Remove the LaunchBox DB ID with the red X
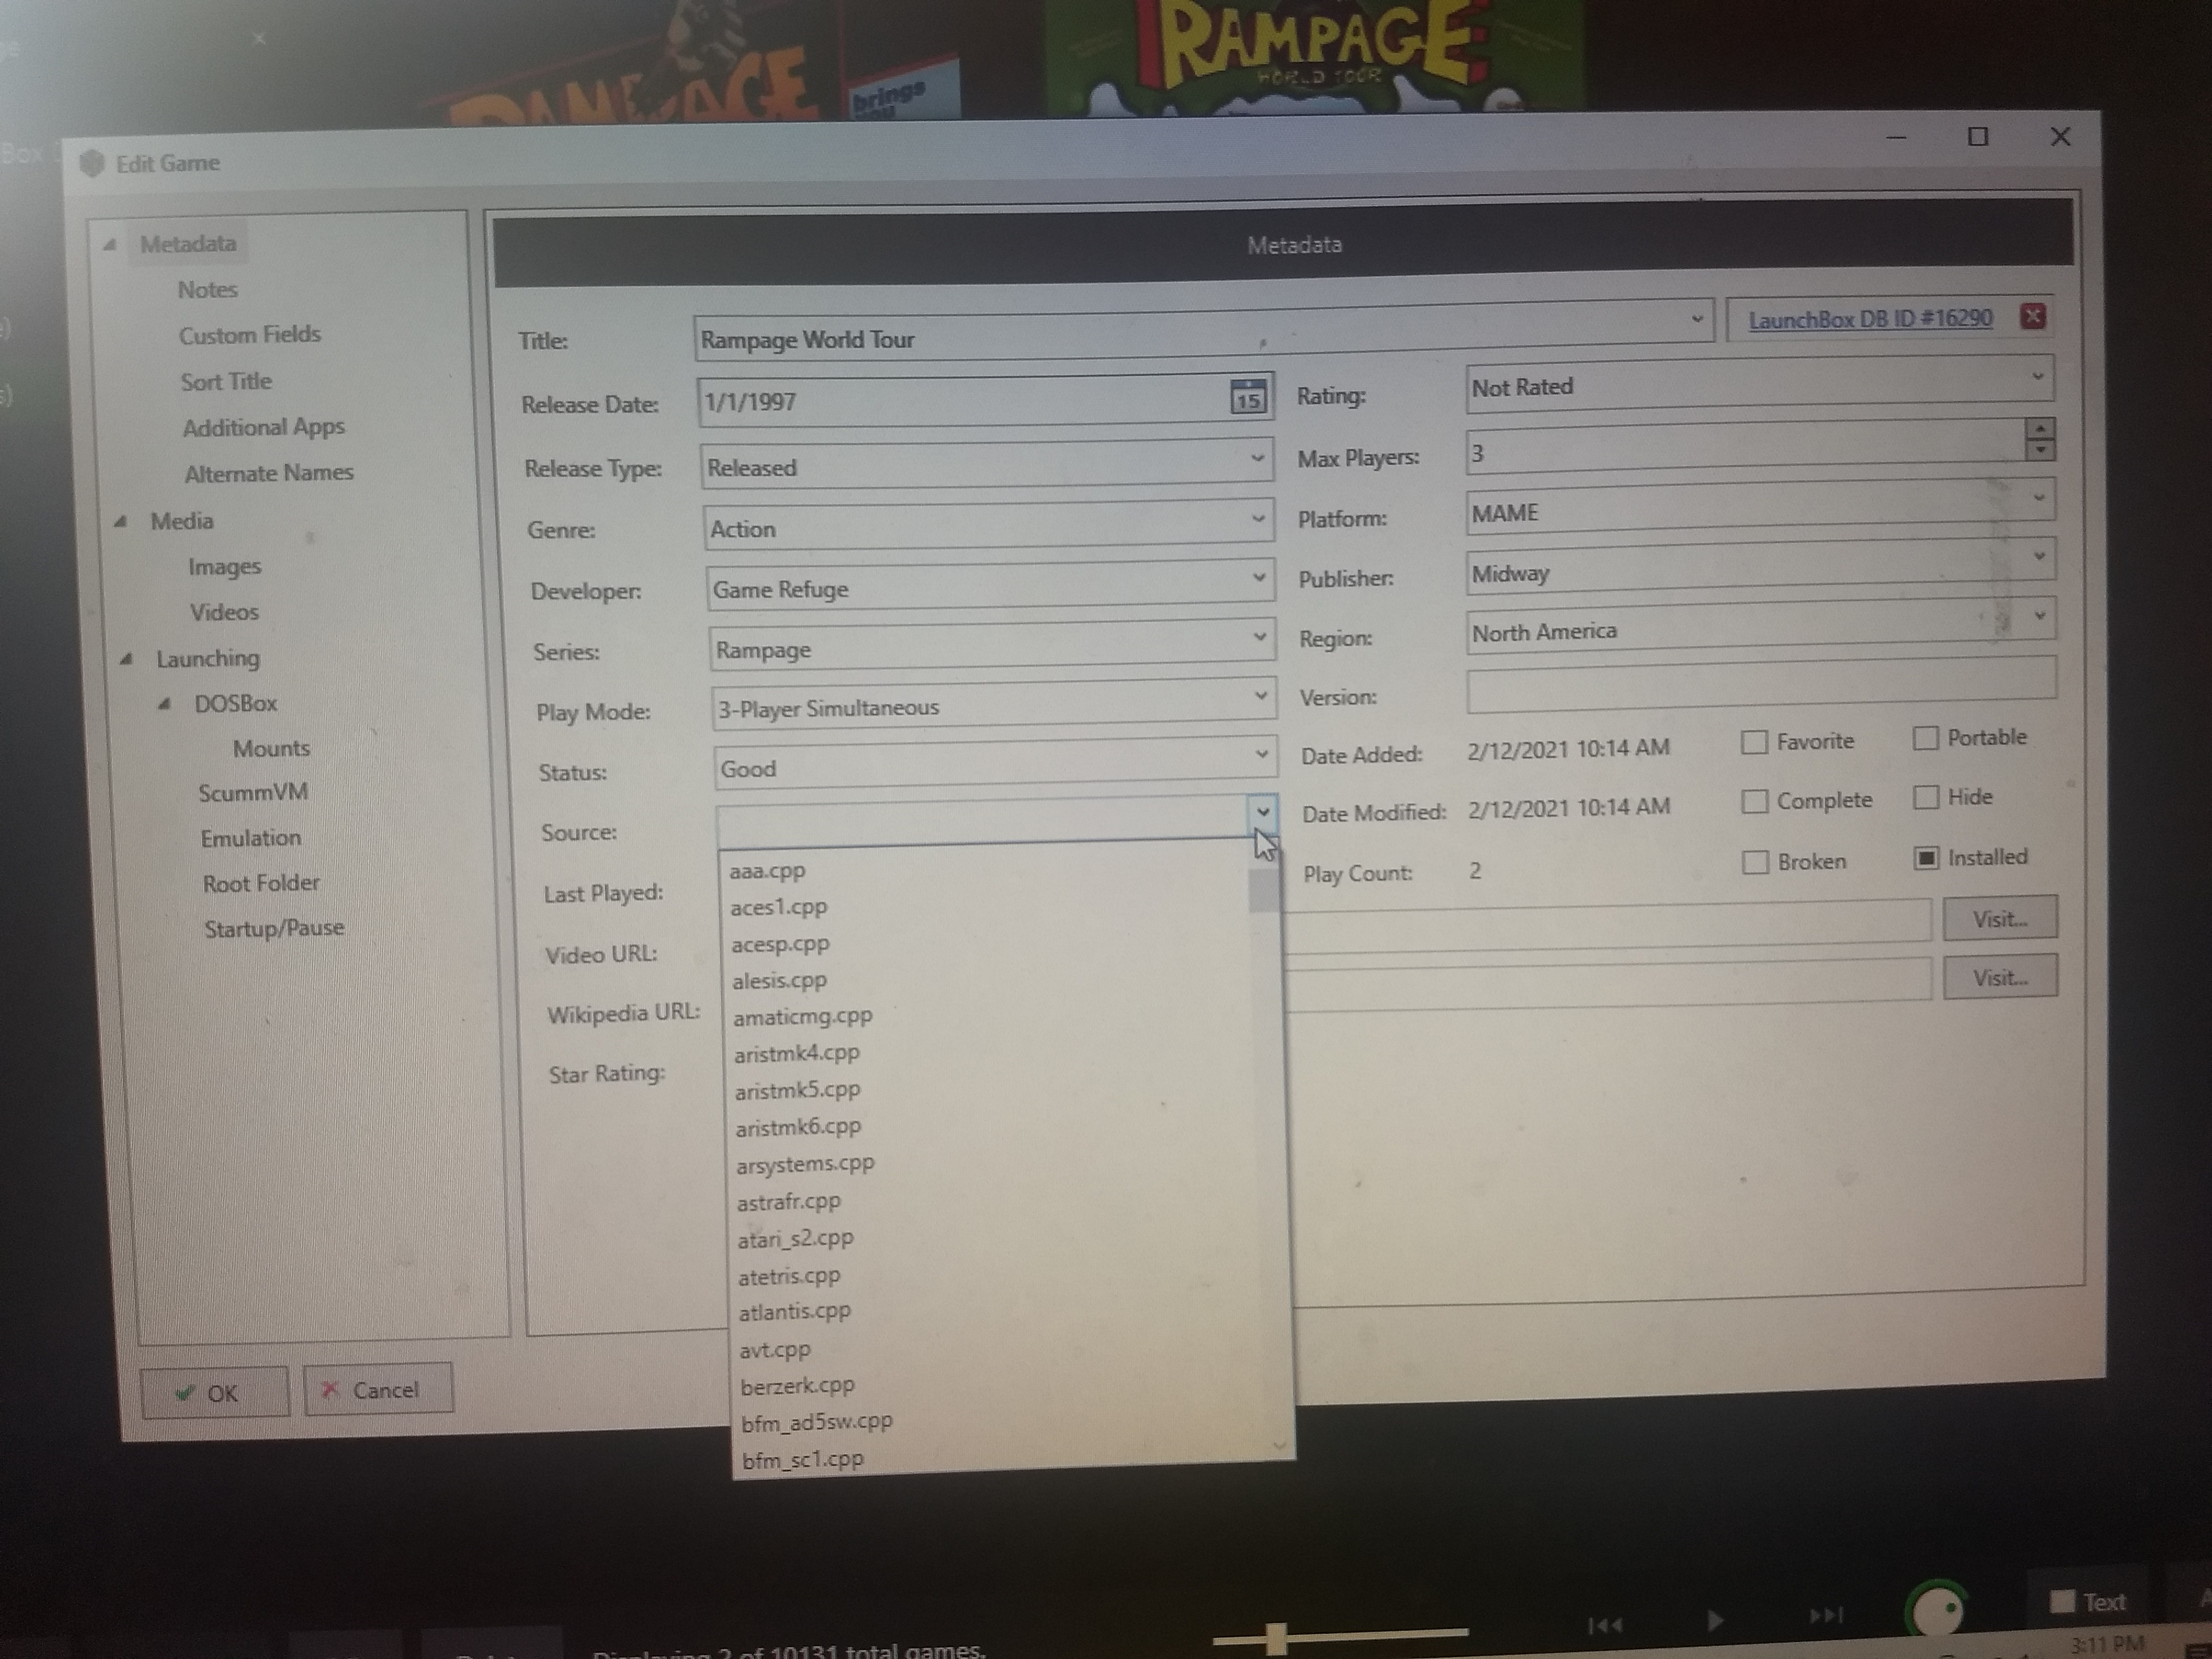Image resolution: width=2212 pixels, height=1659 pixels. click(2032, 317)
